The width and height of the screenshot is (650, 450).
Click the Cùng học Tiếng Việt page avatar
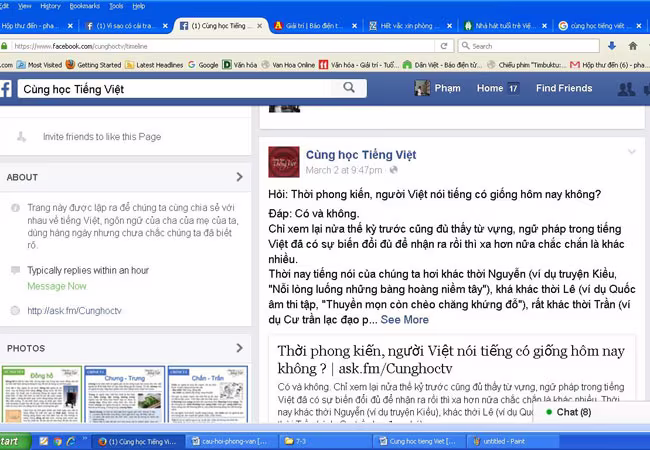(x=284, y=162)
